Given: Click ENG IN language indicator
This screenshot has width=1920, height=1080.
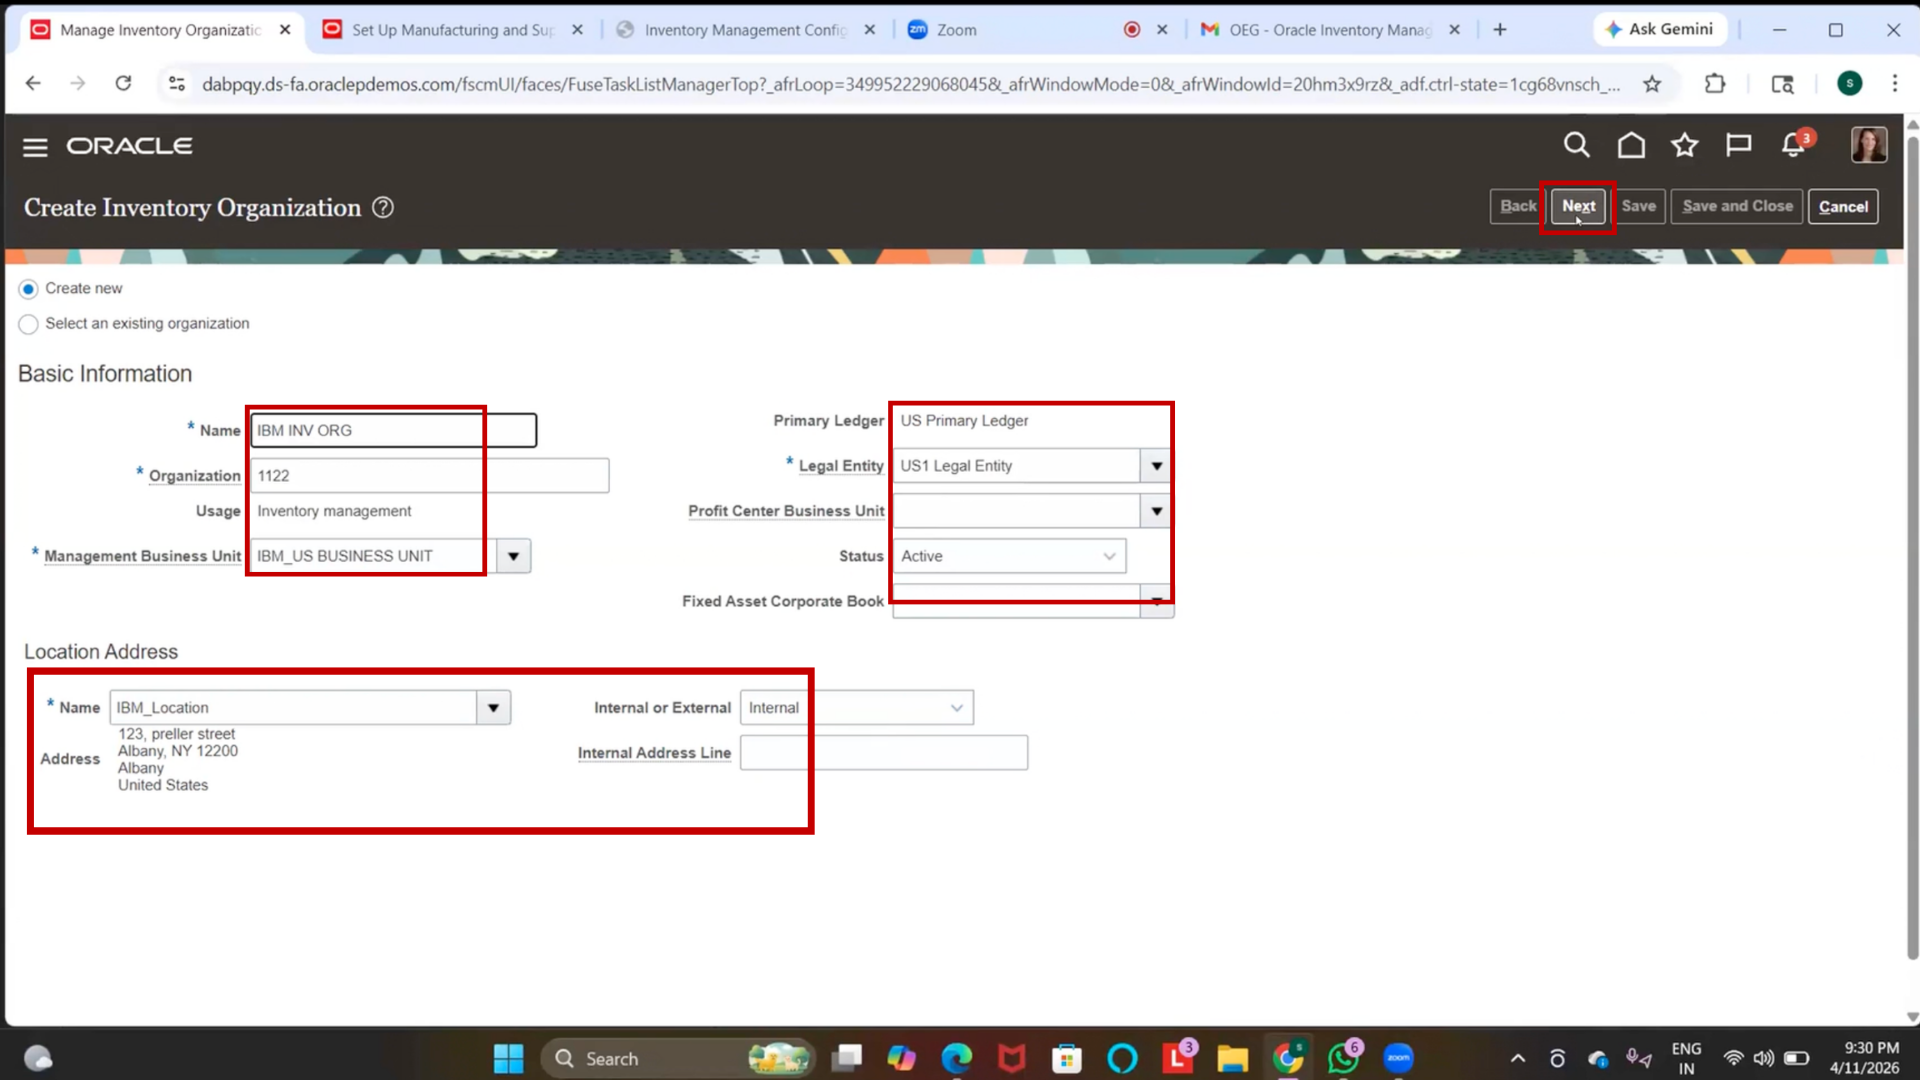Looking at the screenshot, I should [1686, 1058].
